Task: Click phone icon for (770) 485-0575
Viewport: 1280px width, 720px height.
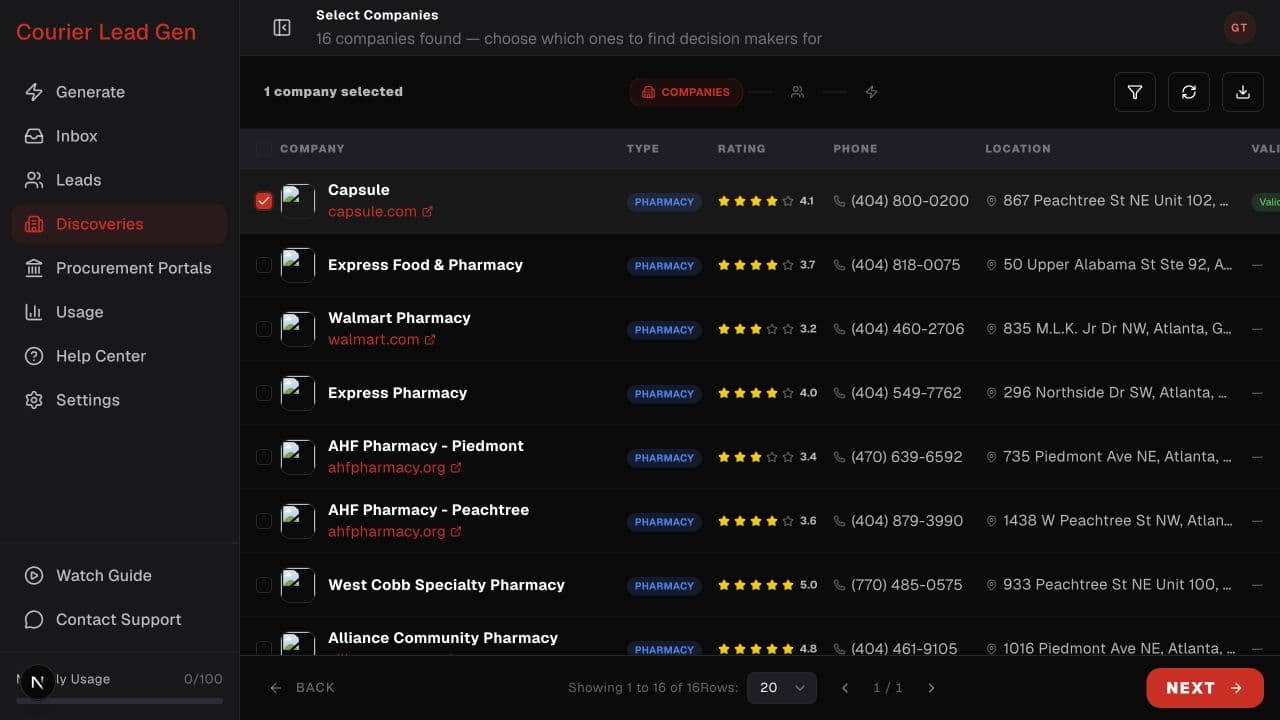Action: (x=839, y=585)
